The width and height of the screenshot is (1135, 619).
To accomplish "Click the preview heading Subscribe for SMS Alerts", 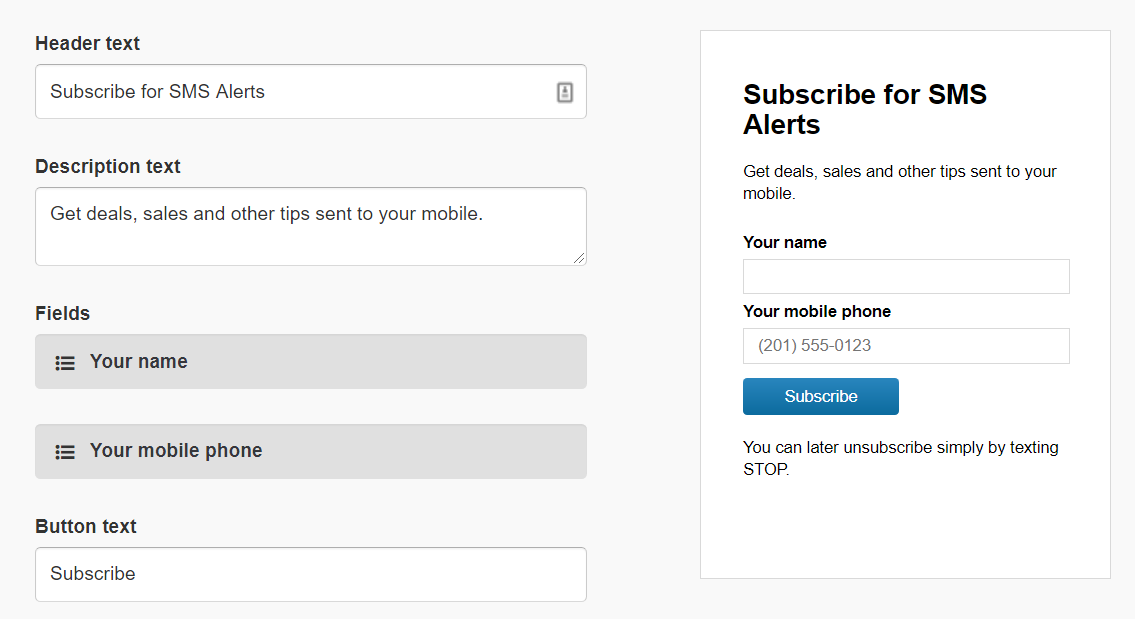I will point(865,109).
